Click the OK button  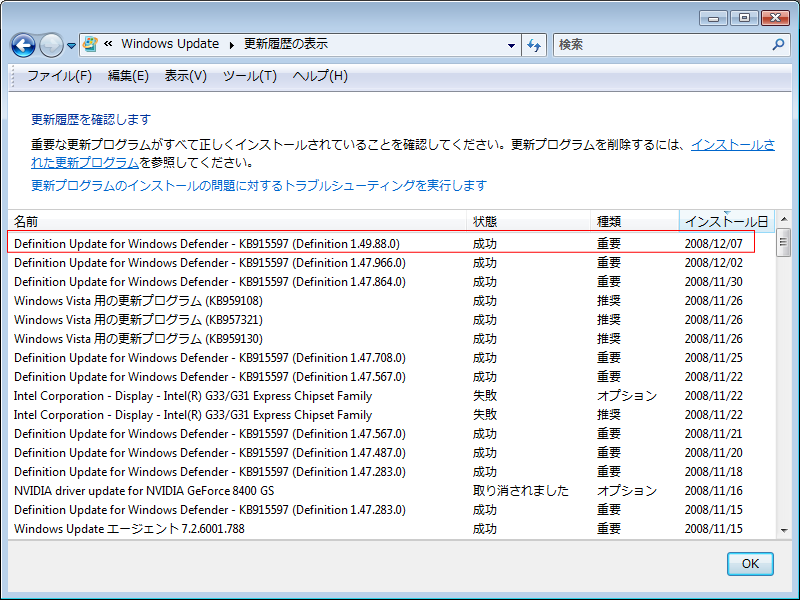pyautogui.click(x=750, y=564)
